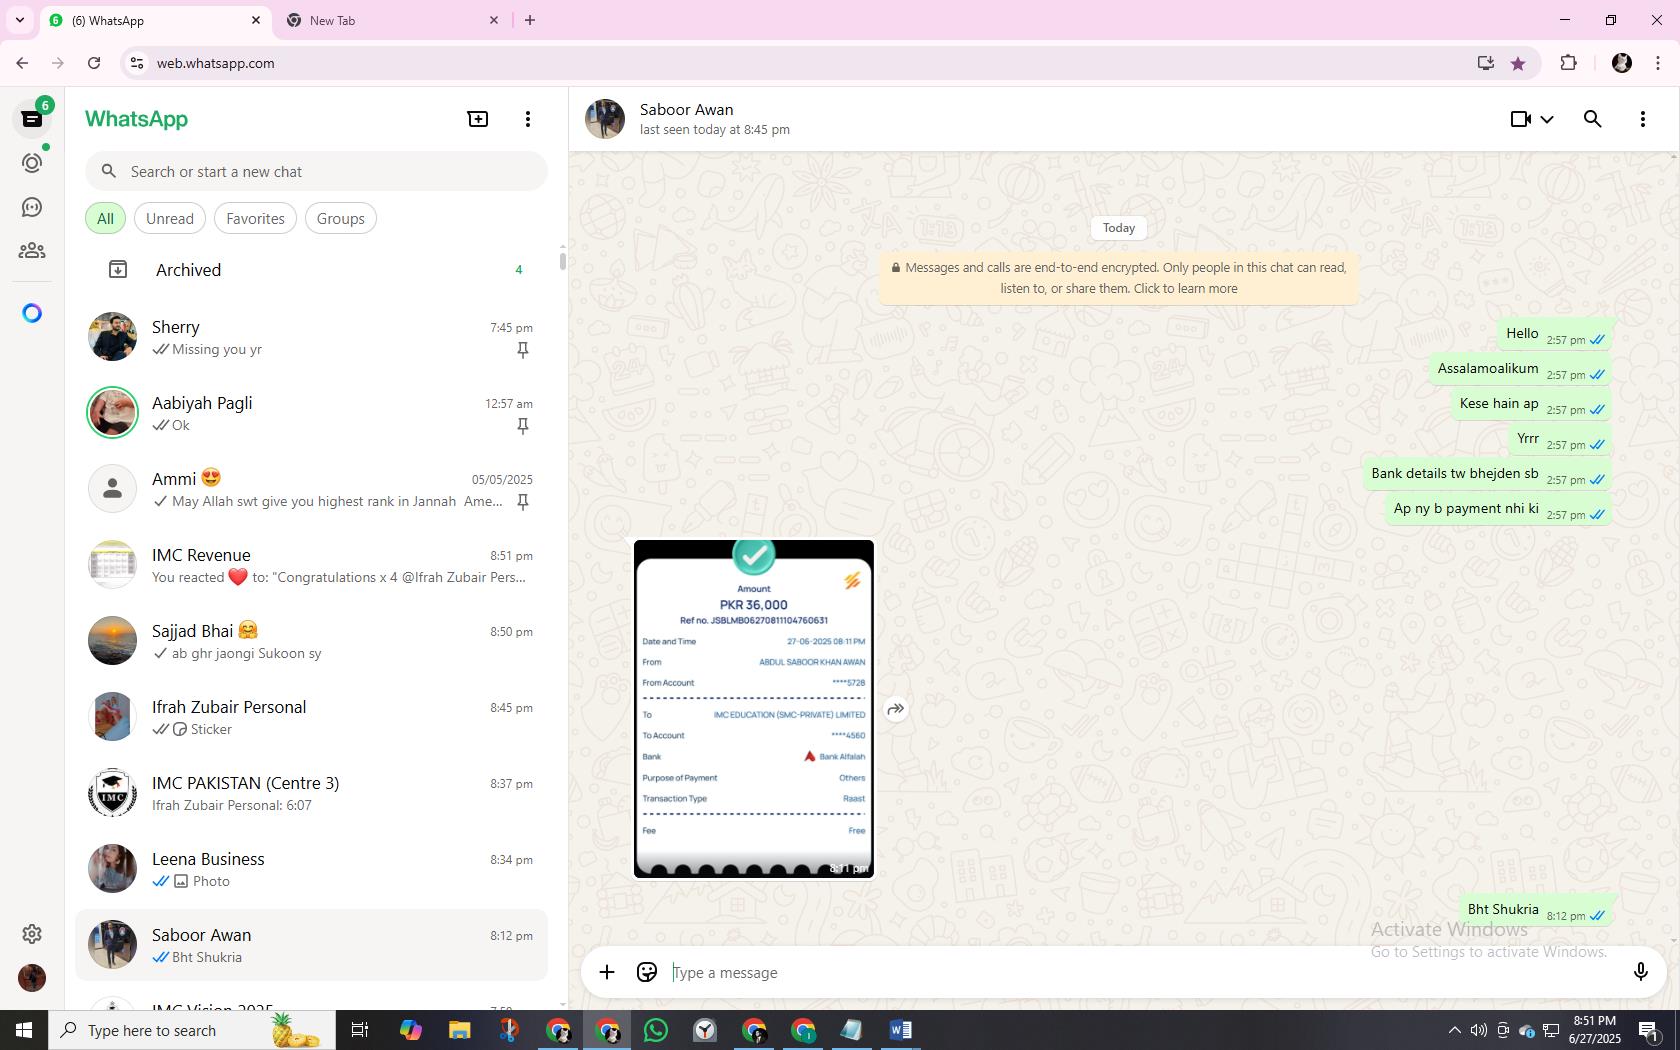
Task: Open your profile picture in the sidebar
Action: (32, 978)
